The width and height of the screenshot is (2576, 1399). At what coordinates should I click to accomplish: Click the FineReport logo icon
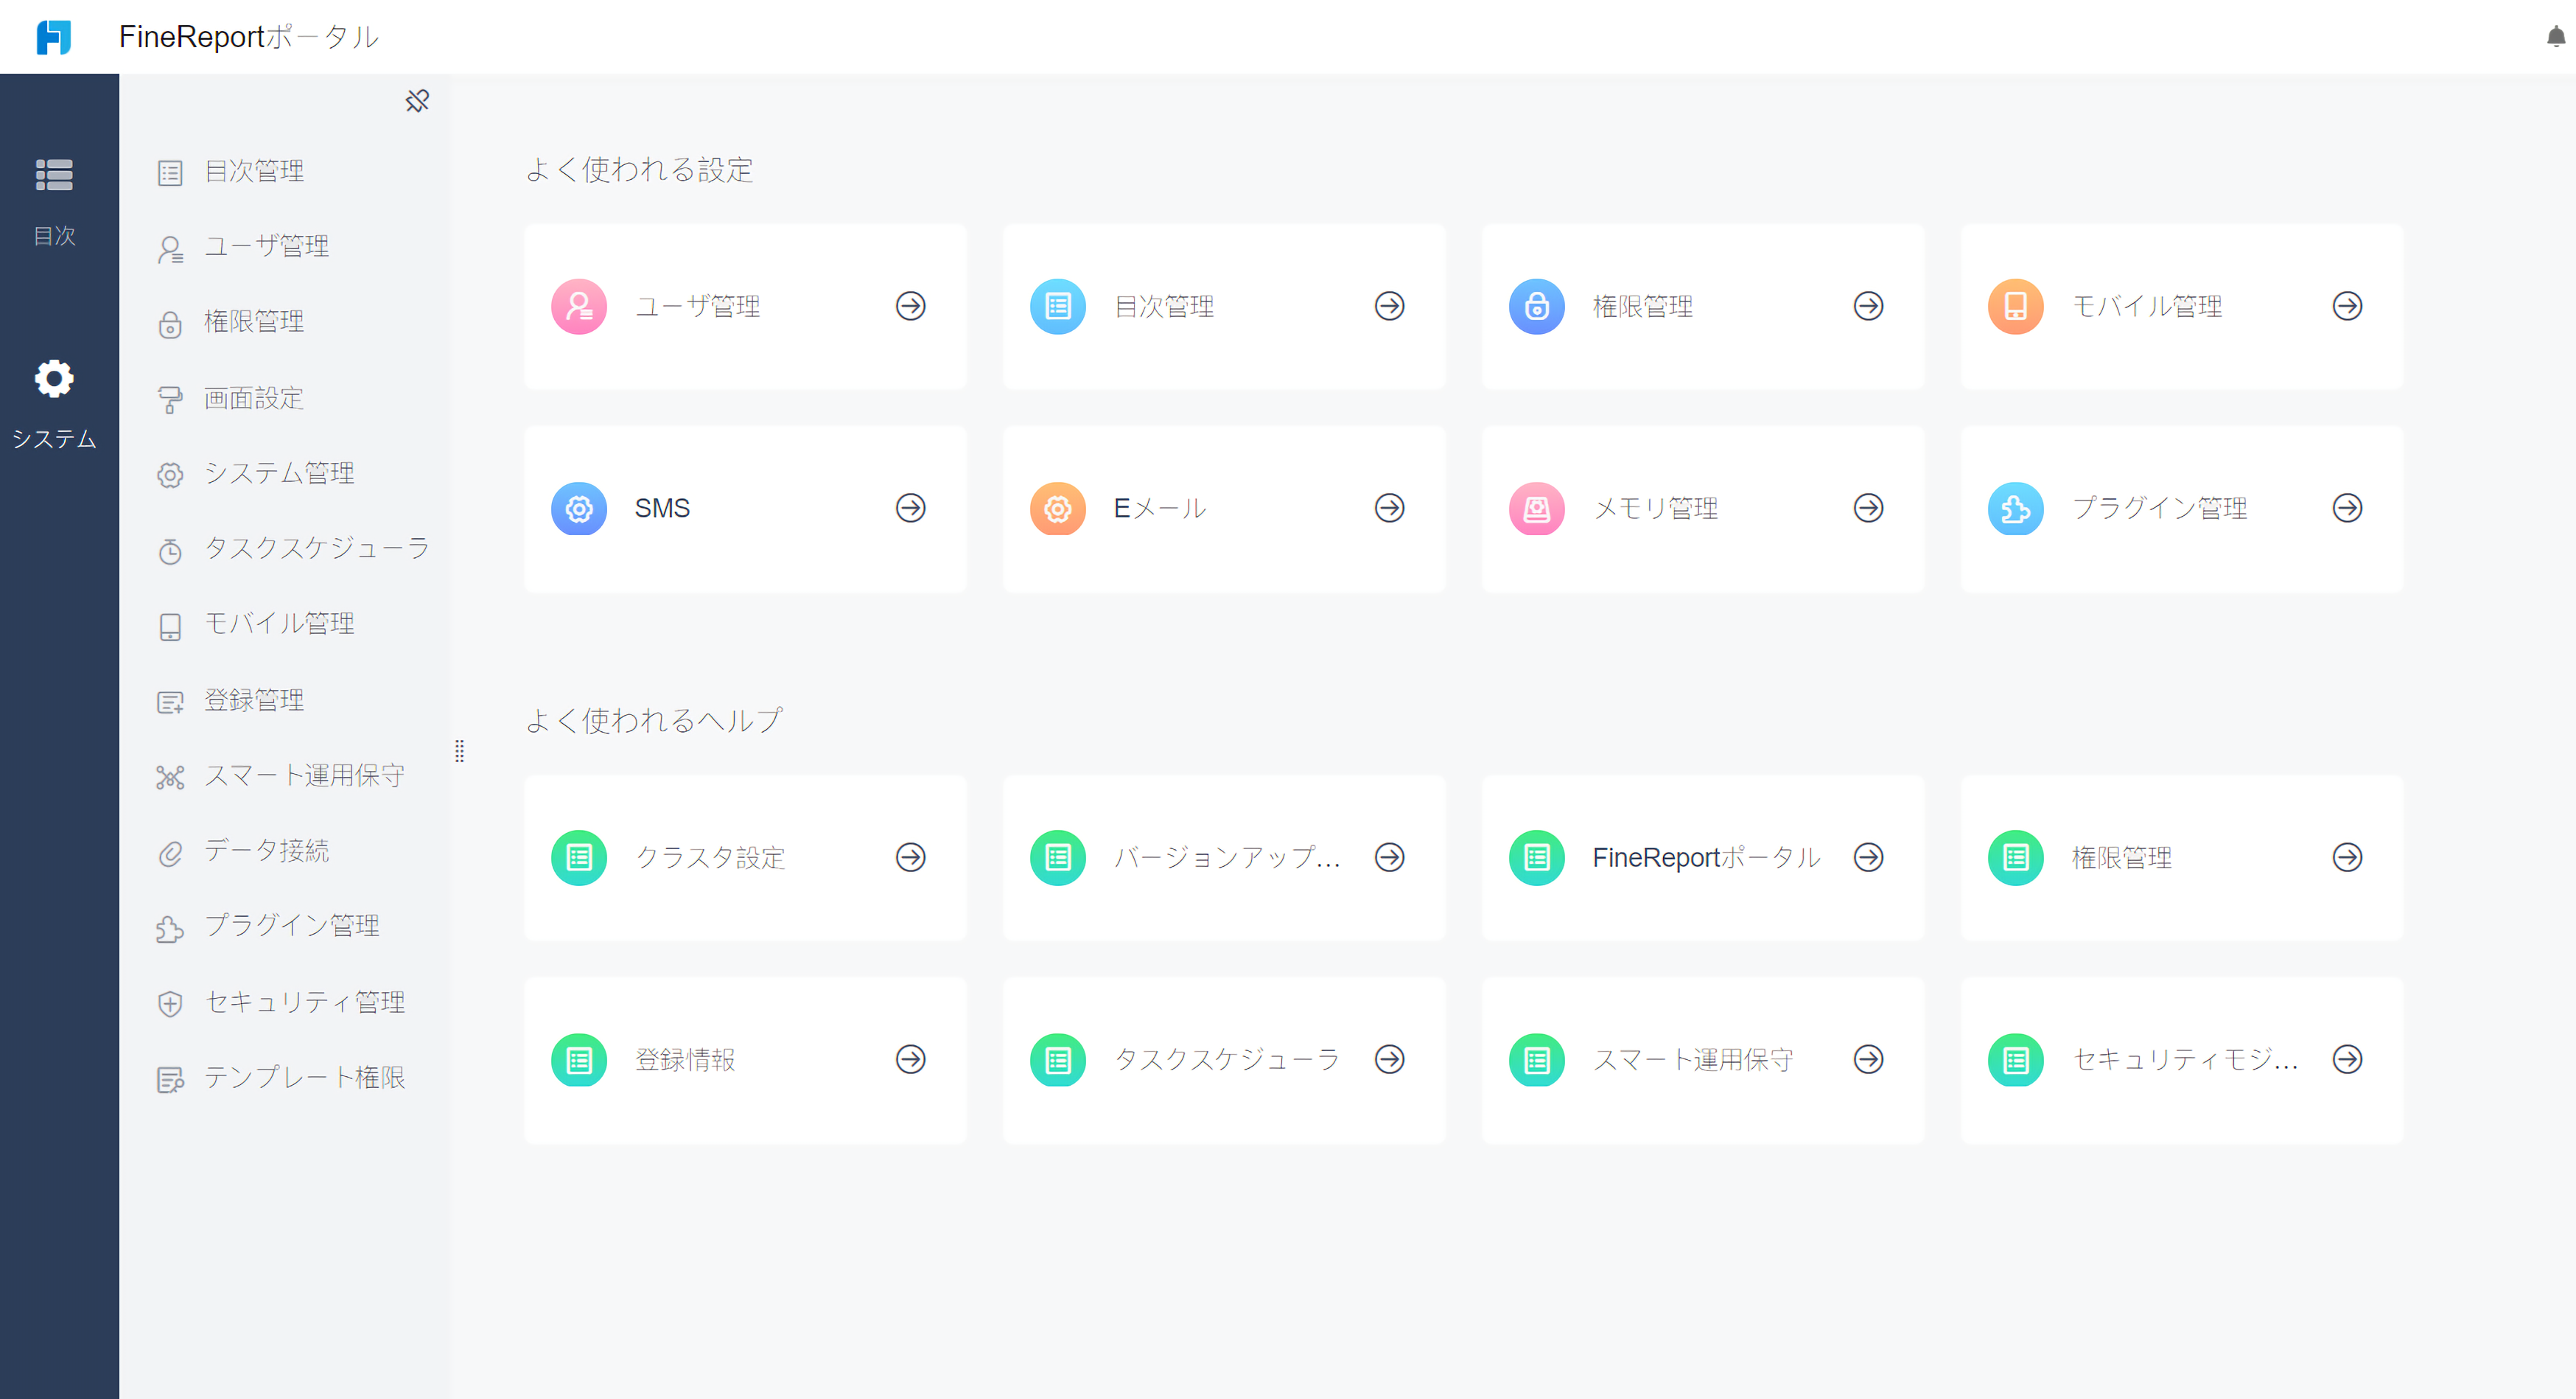click(x=54, y=37)
